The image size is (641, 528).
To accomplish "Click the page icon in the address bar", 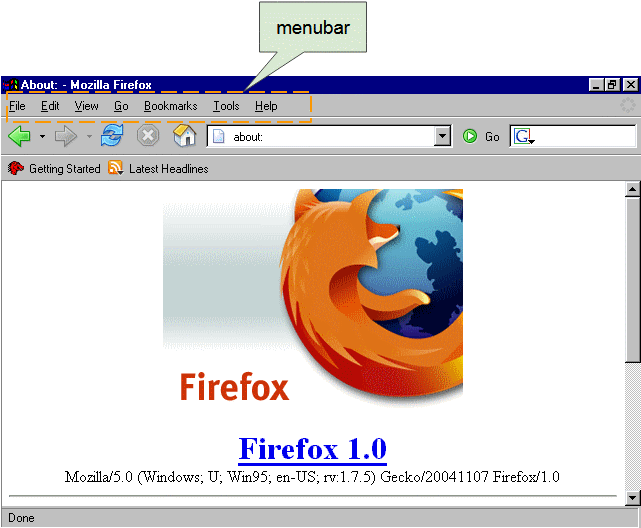I will pos(219,136).
